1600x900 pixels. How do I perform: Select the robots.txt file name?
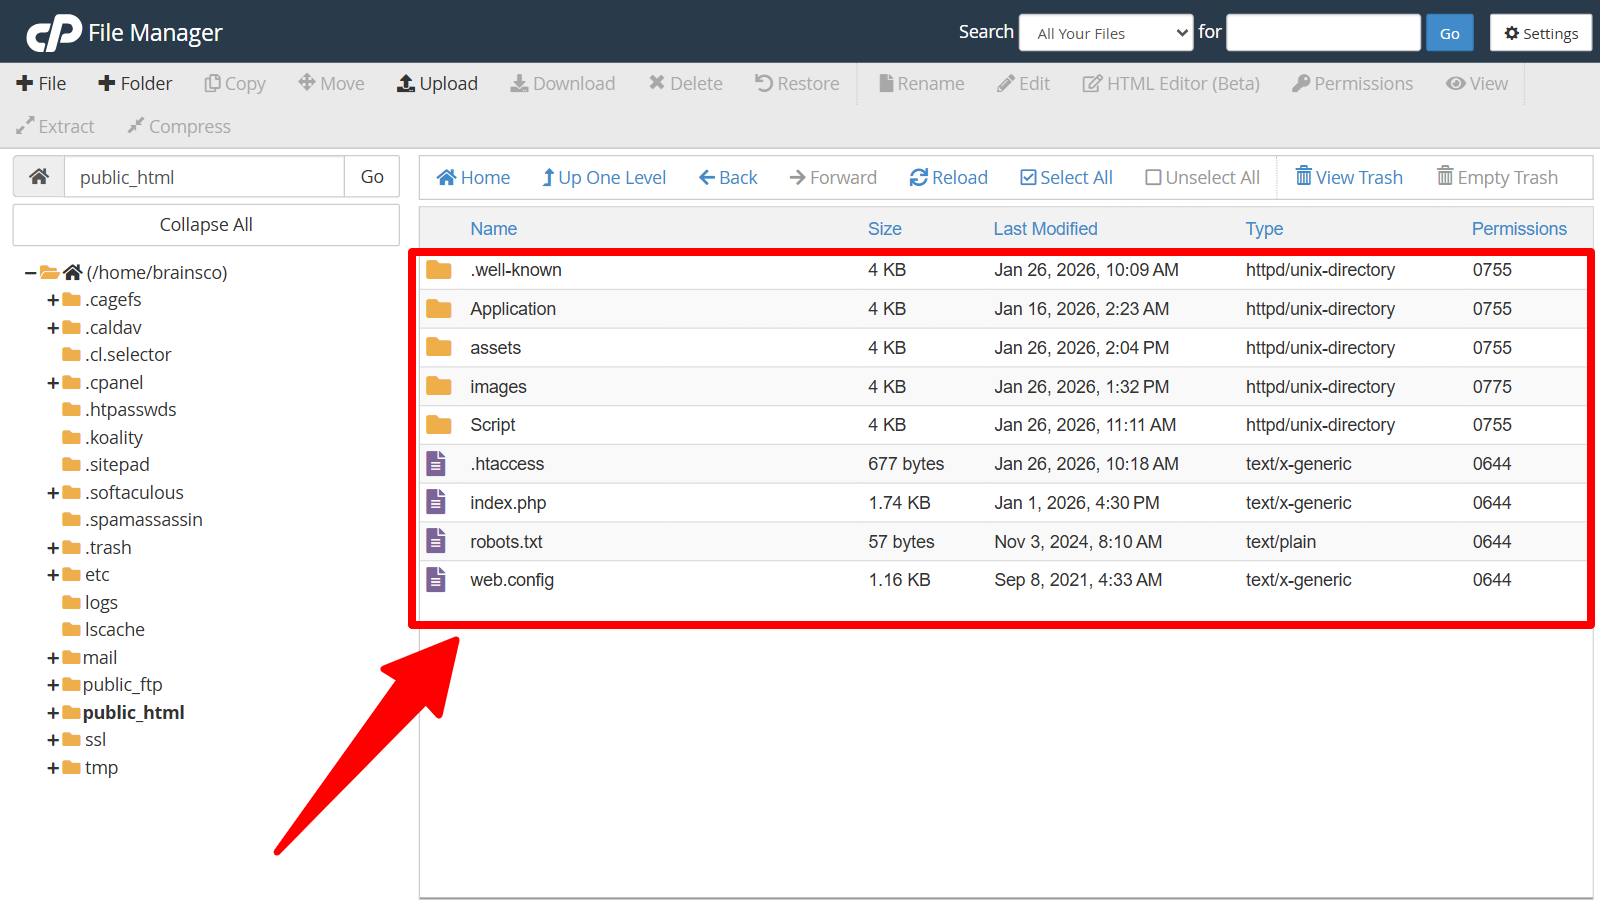point(506,542)
